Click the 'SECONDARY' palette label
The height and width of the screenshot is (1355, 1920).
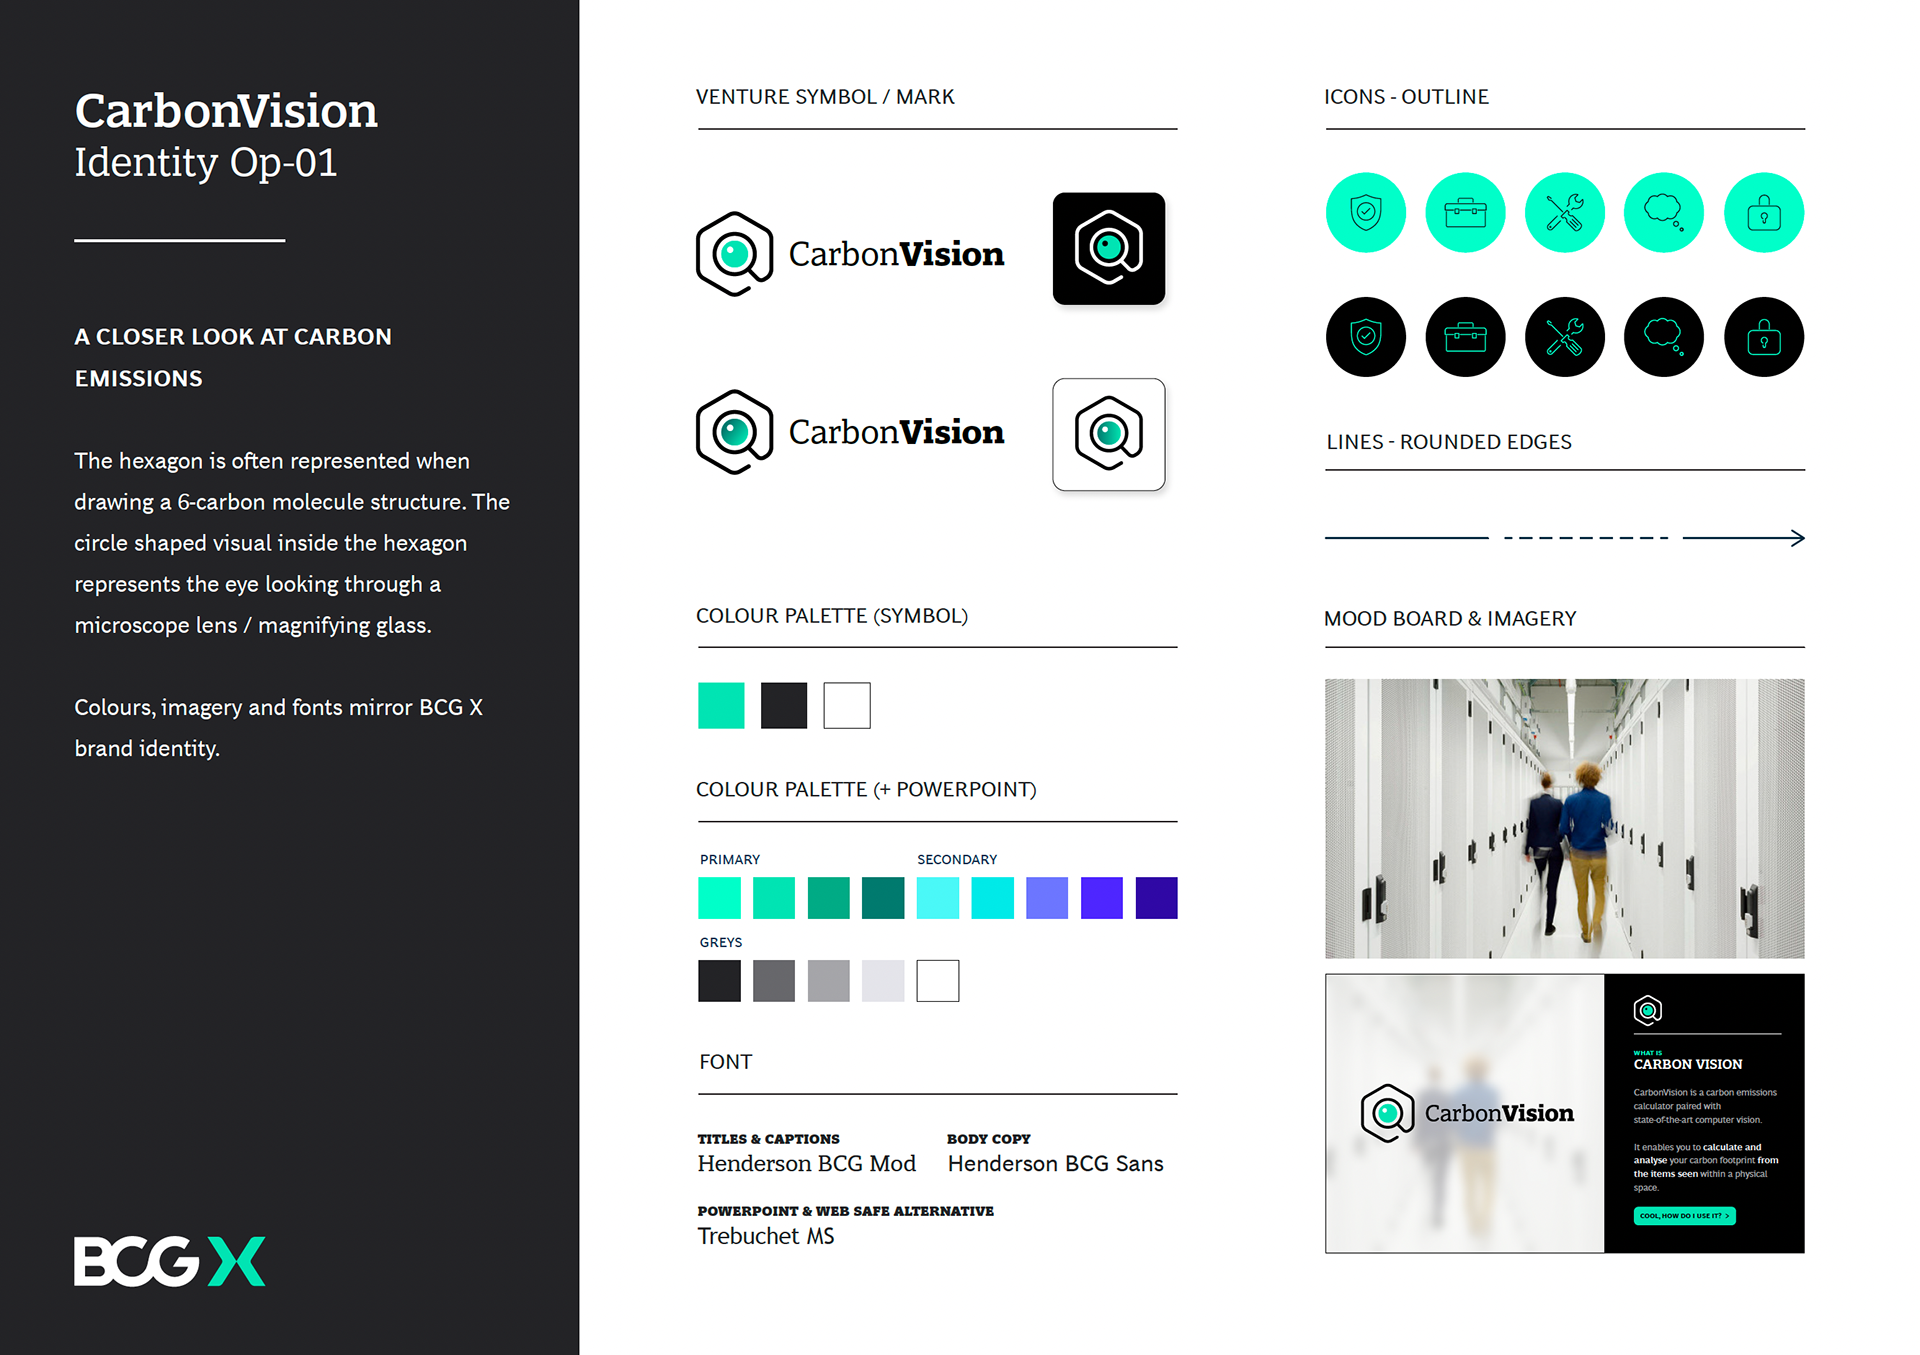point(957,860)
